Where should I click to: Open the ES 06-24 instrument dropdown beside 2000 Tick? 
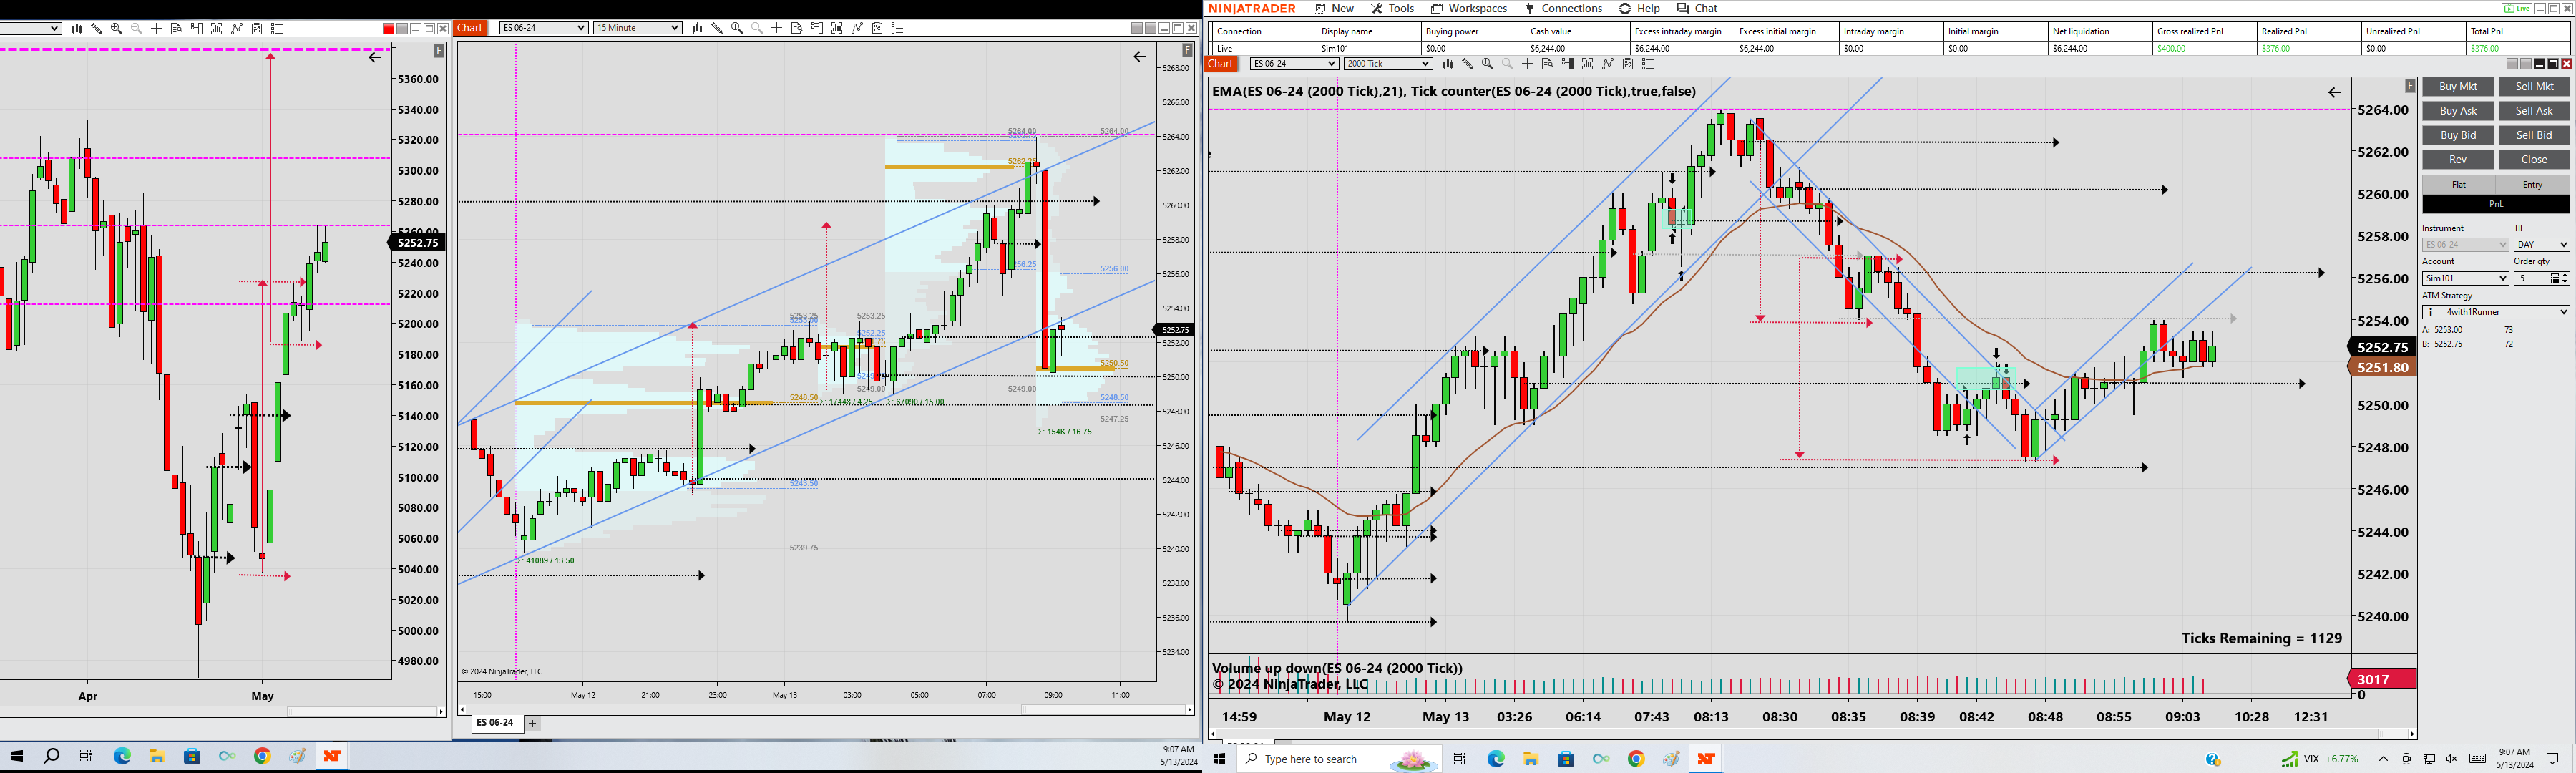[x=1295, y=64]
